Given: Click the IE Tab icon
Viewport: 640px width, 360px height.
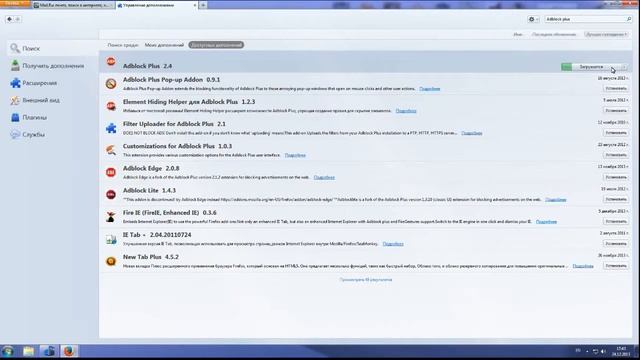Looking at the screenshot, I should [x=111, y=239].
